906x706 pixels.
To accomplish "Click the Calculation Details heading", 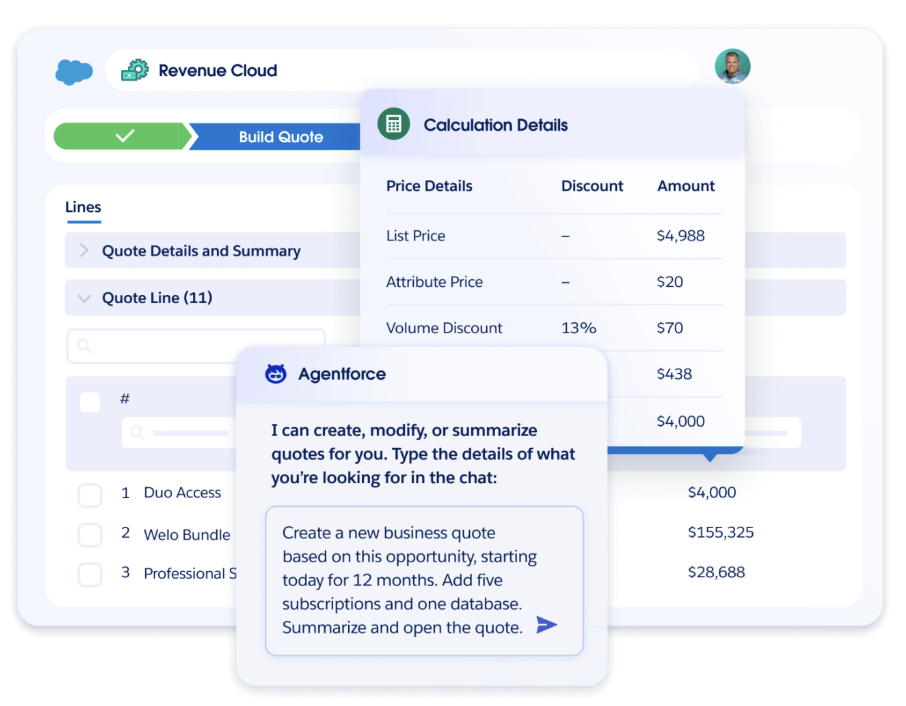I will [x=496, y=125].
